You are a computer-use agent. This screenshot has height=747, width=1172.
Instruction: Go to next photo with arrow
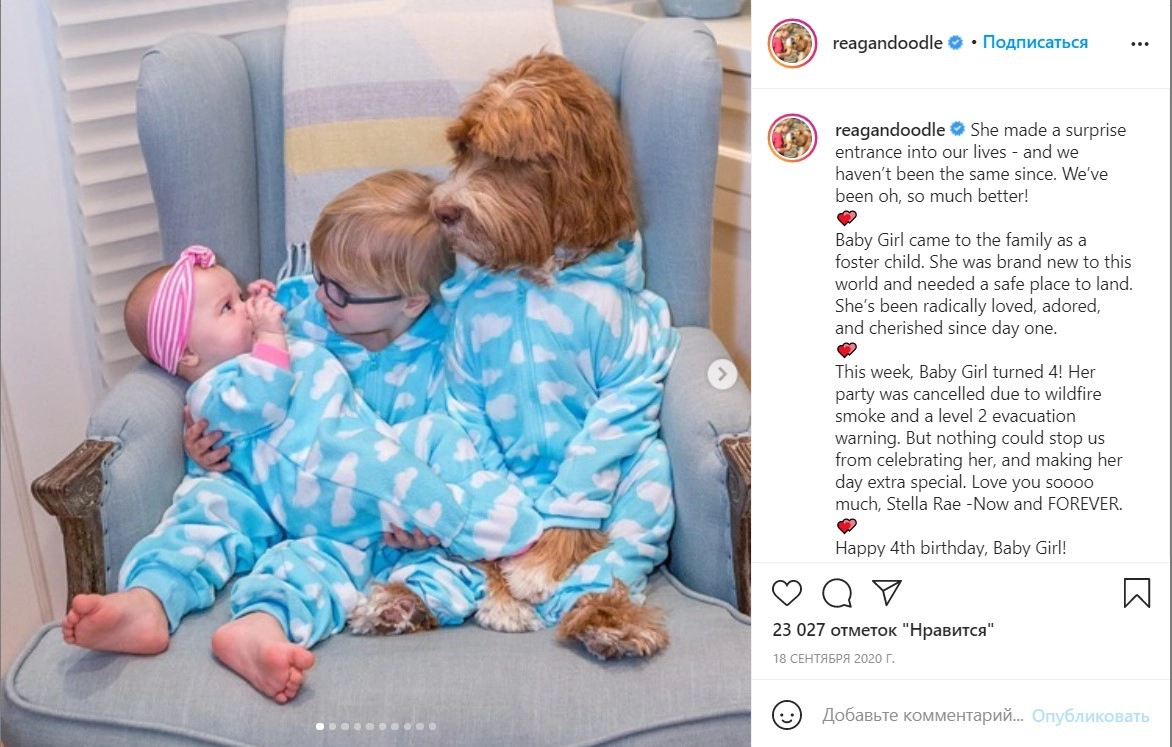tap(722, 374)
